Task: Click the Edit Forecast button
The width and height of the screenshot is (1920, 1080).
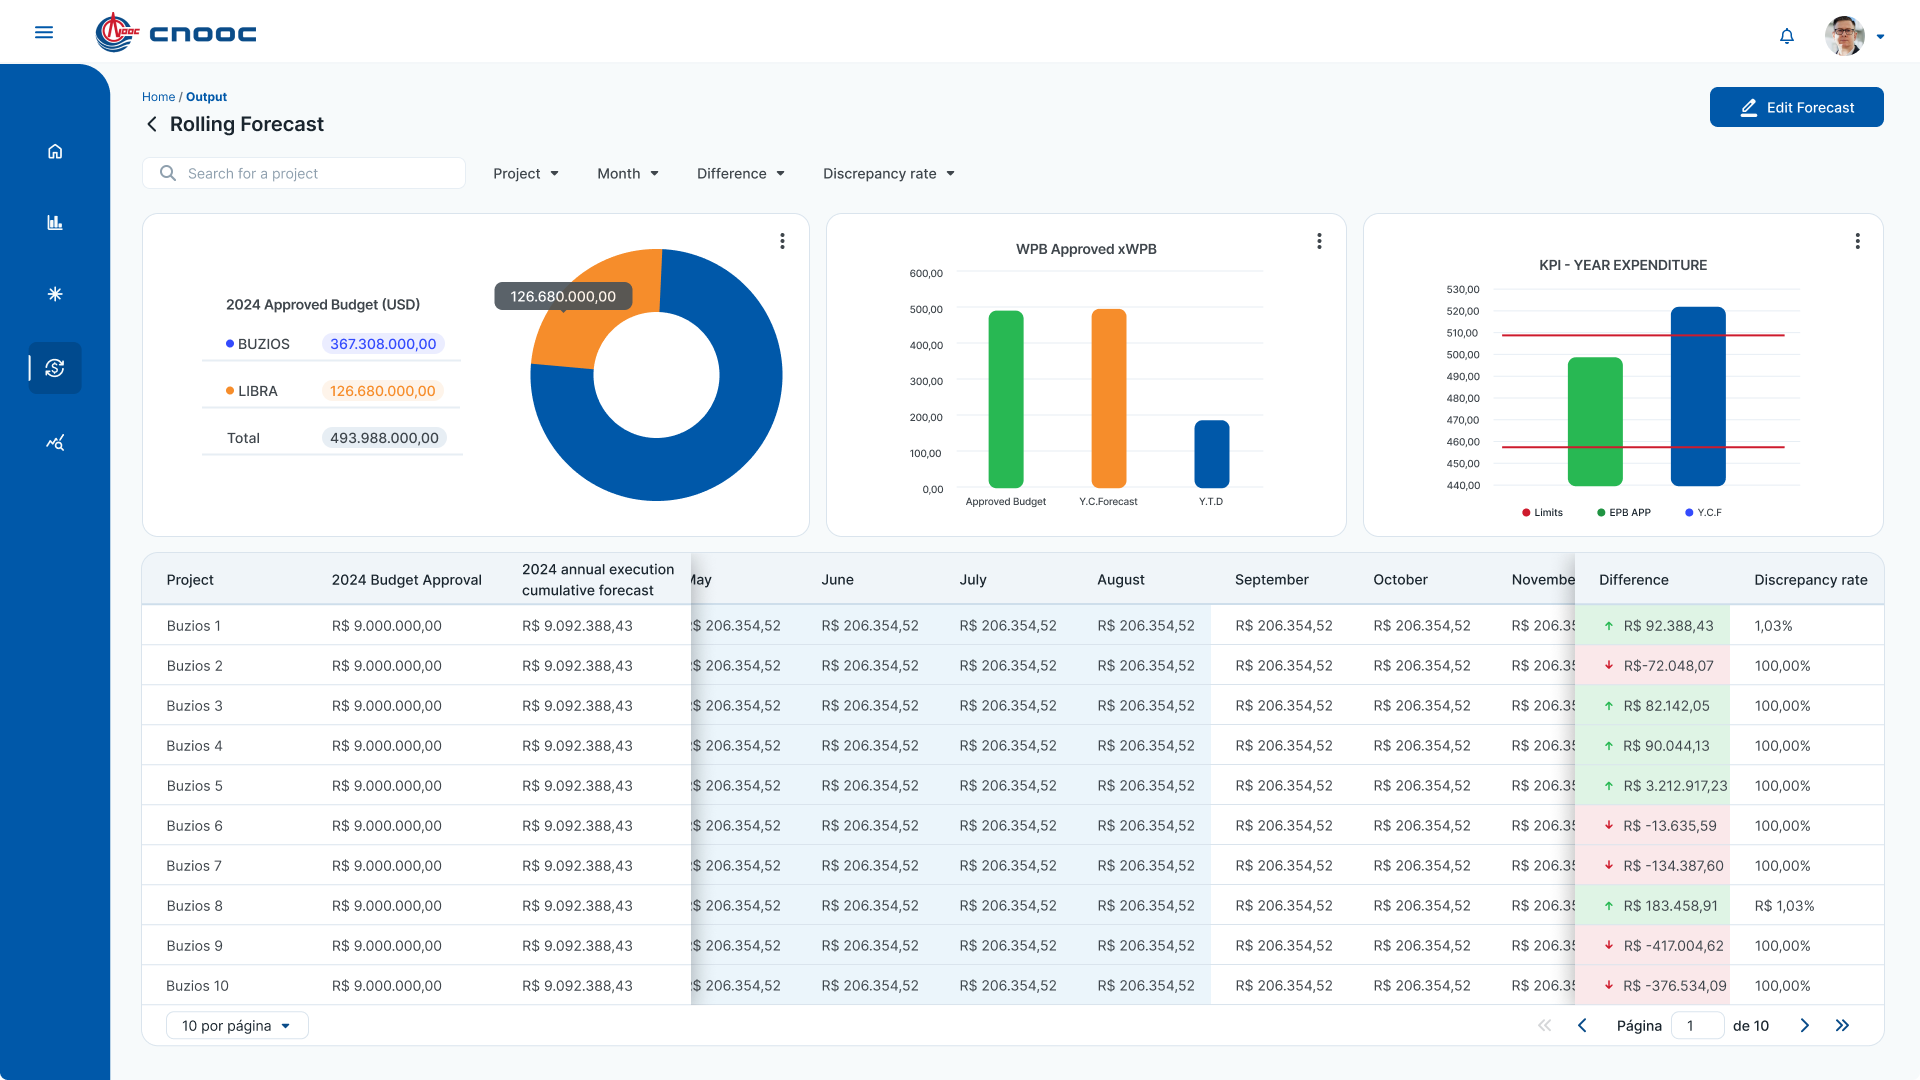Action: click(x=1796, y=107)
